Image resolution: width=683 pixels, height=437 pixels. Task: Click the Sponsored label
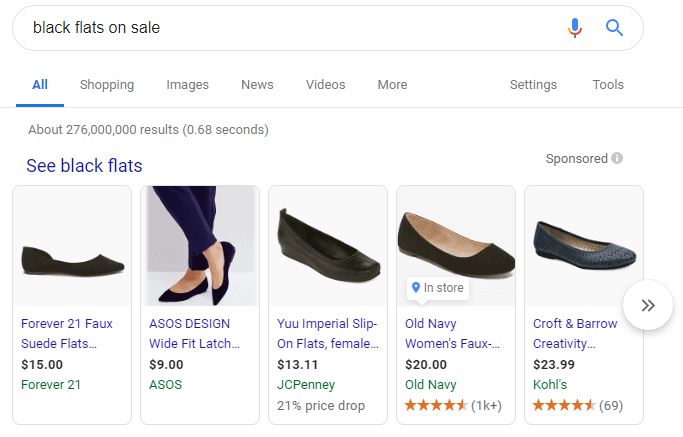tap(576, 158)
